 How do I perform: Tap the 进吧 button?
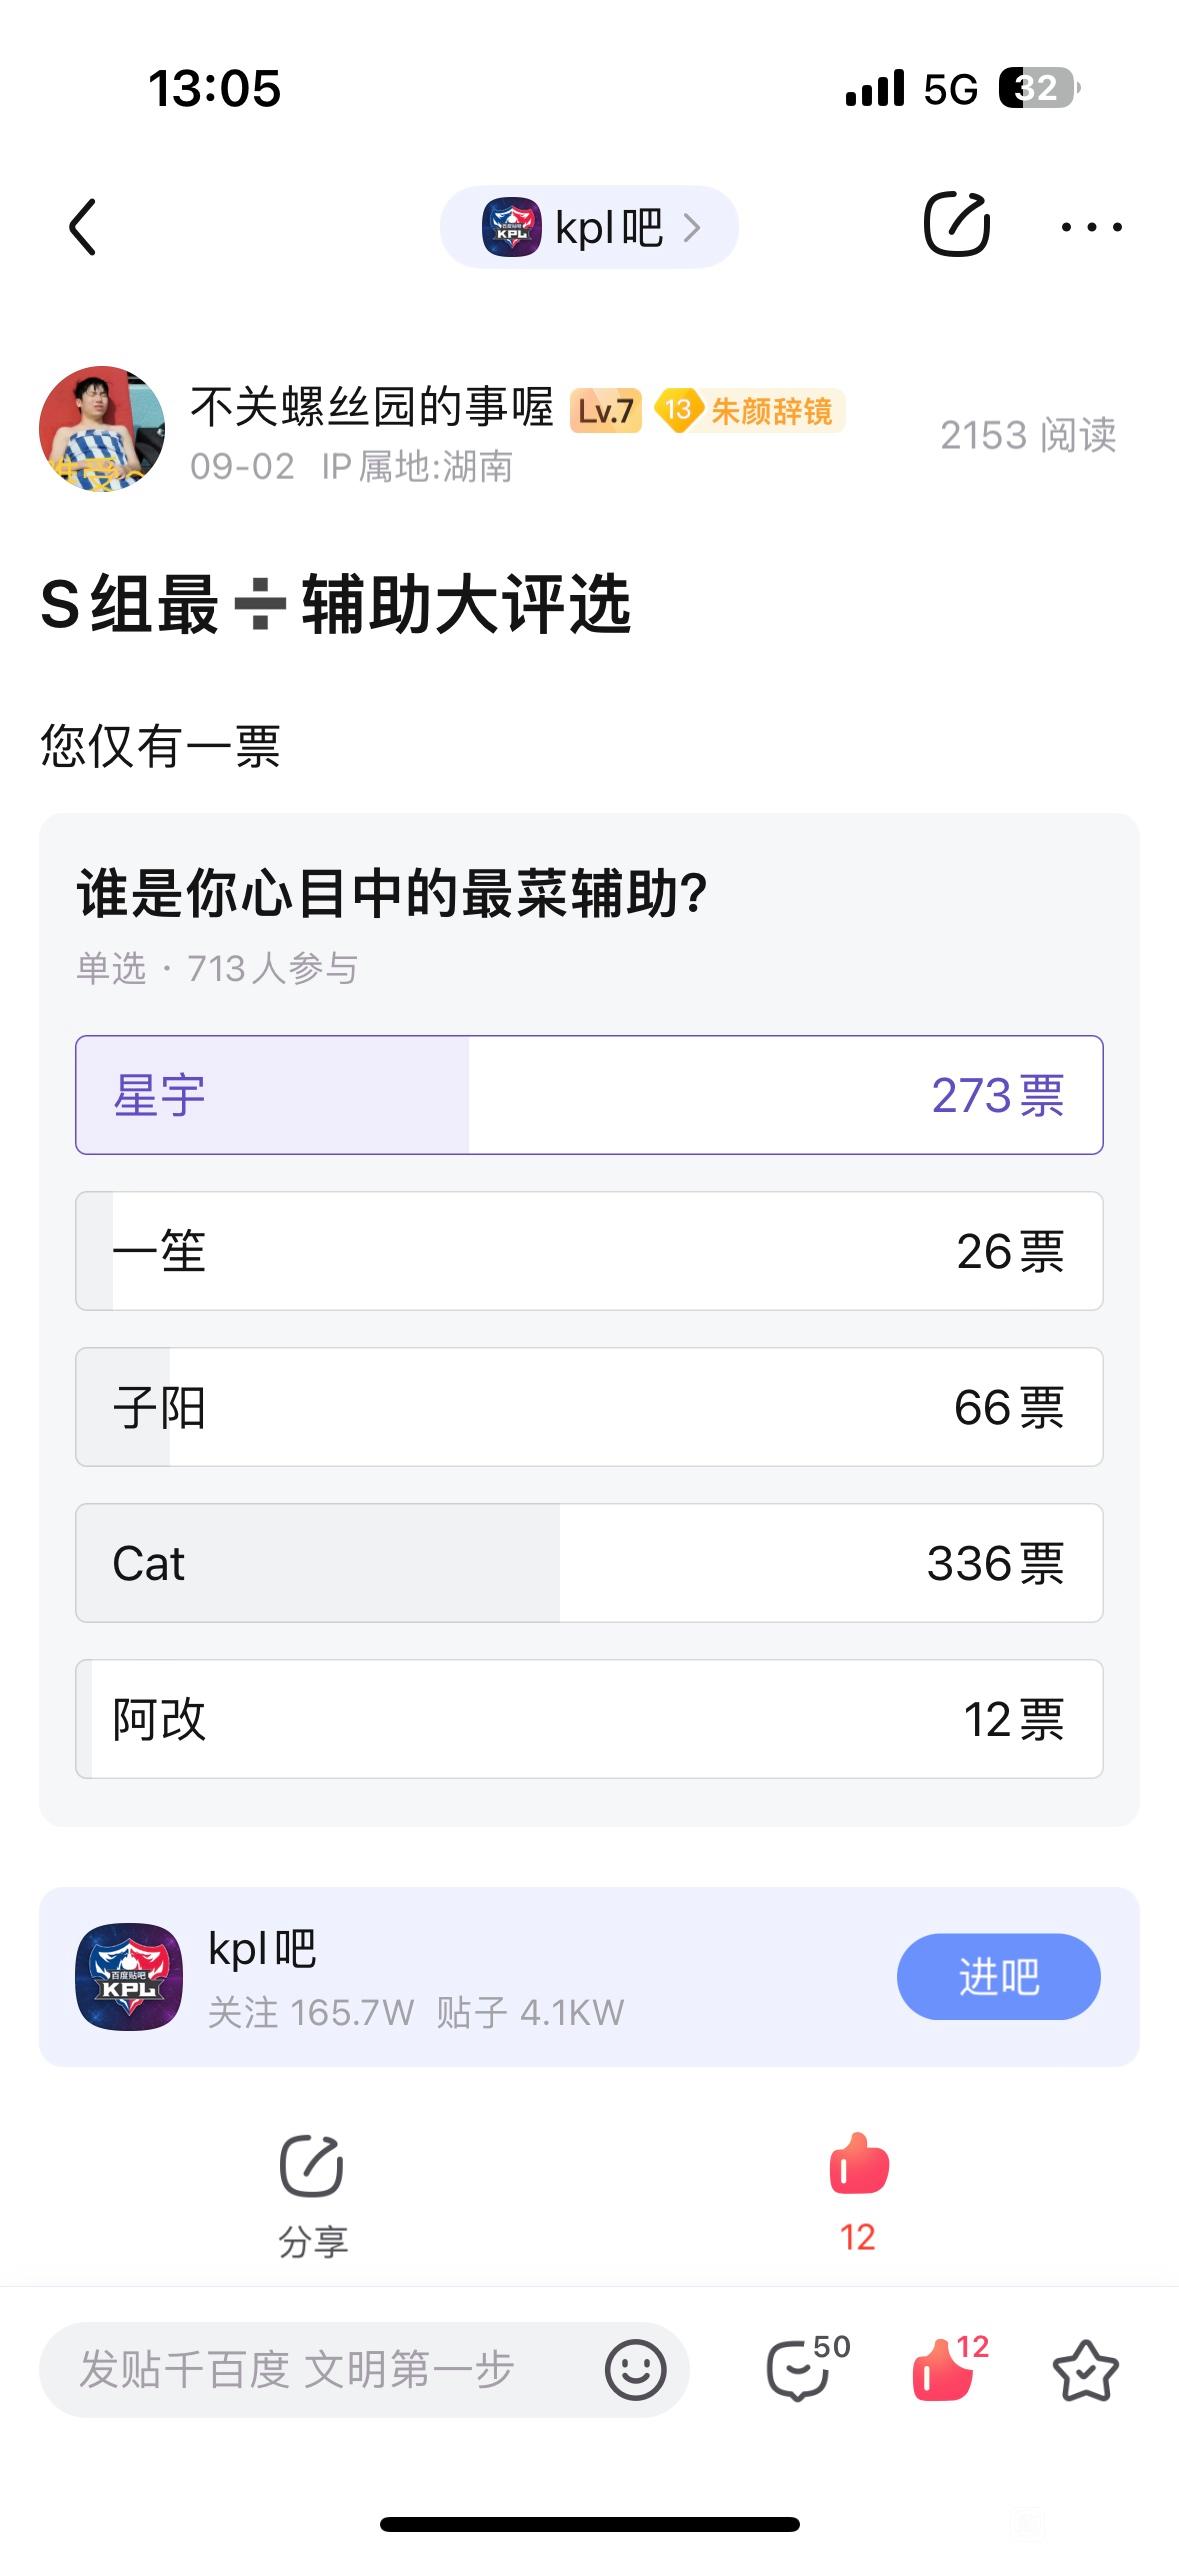click(998, 1976)
